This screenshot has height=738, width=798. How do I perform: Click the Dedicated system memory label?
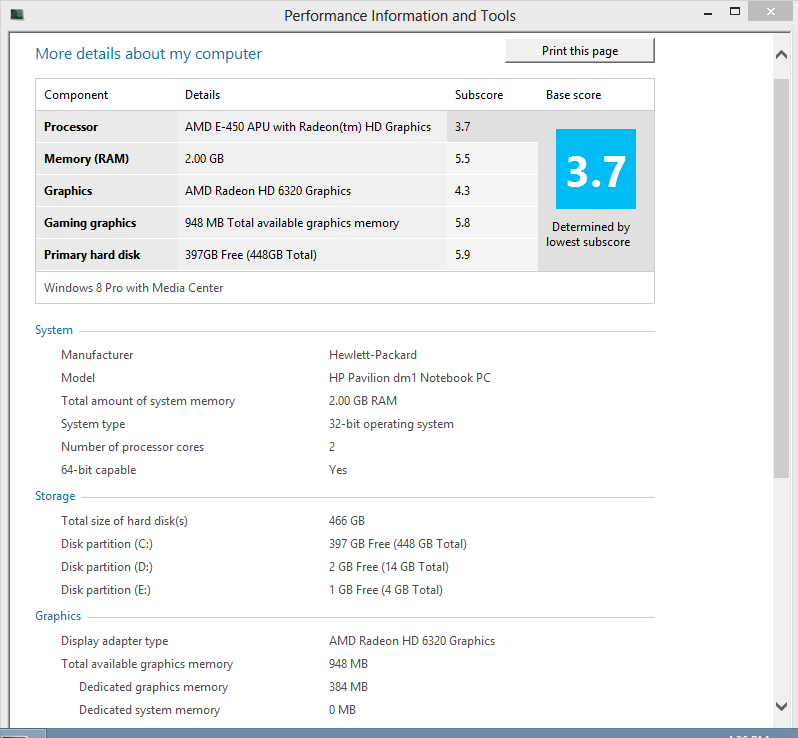click(150, 710)
